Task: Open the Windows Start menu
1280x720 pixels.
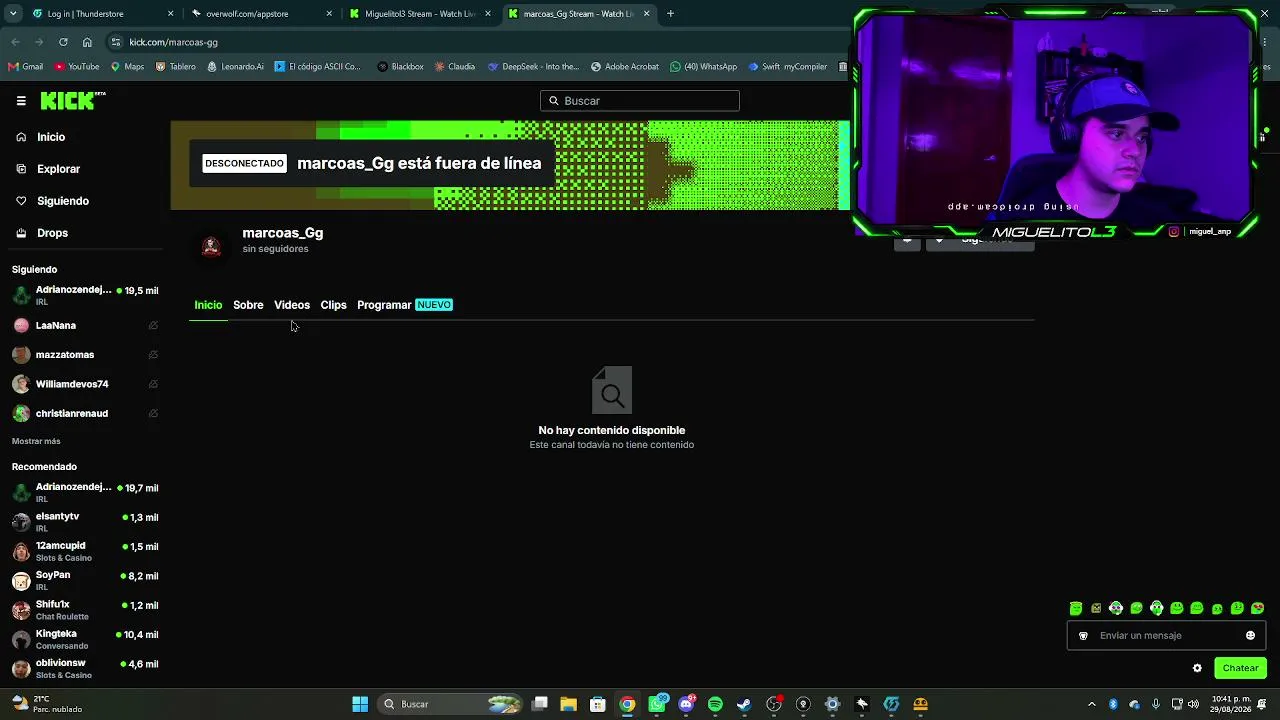Action: coord(360,704)
